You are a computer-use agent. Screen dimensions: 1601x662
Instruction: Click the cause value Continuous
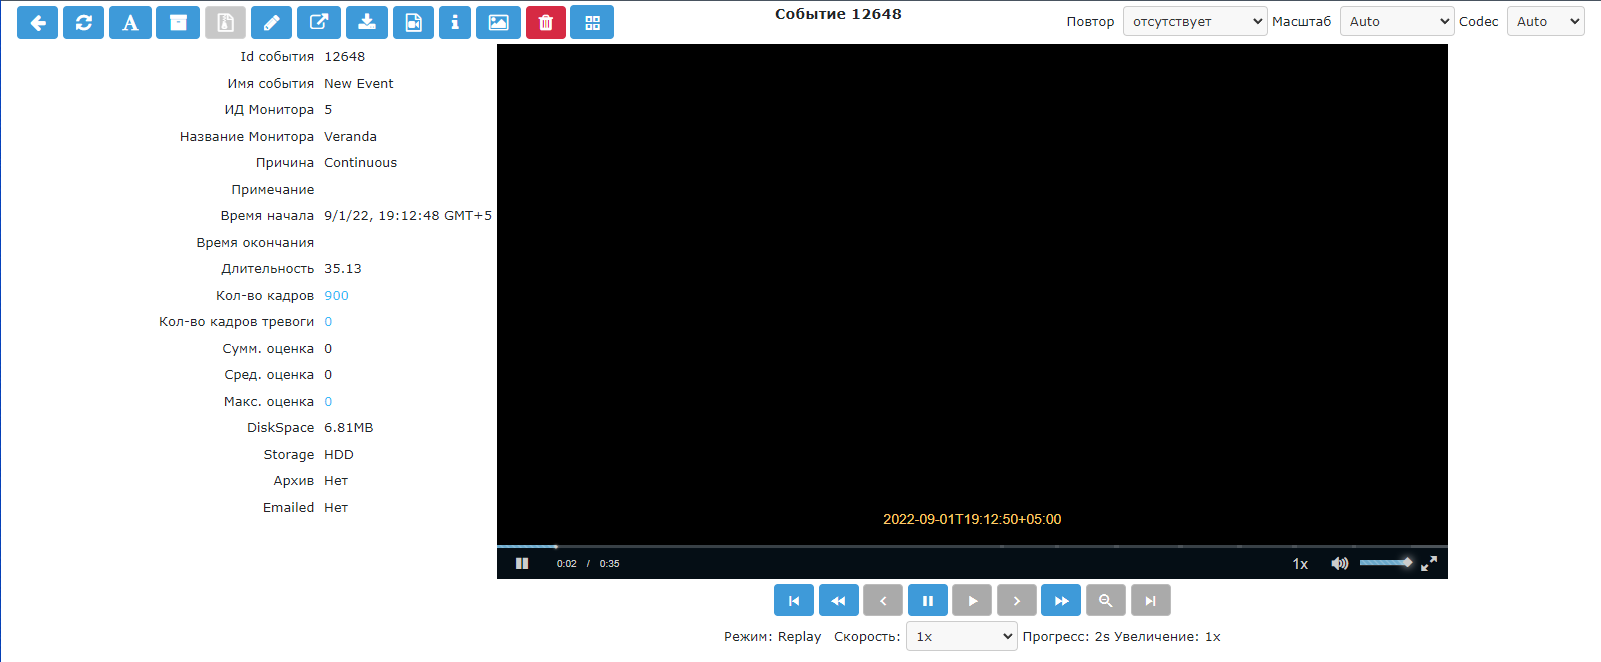pos(360,163)
